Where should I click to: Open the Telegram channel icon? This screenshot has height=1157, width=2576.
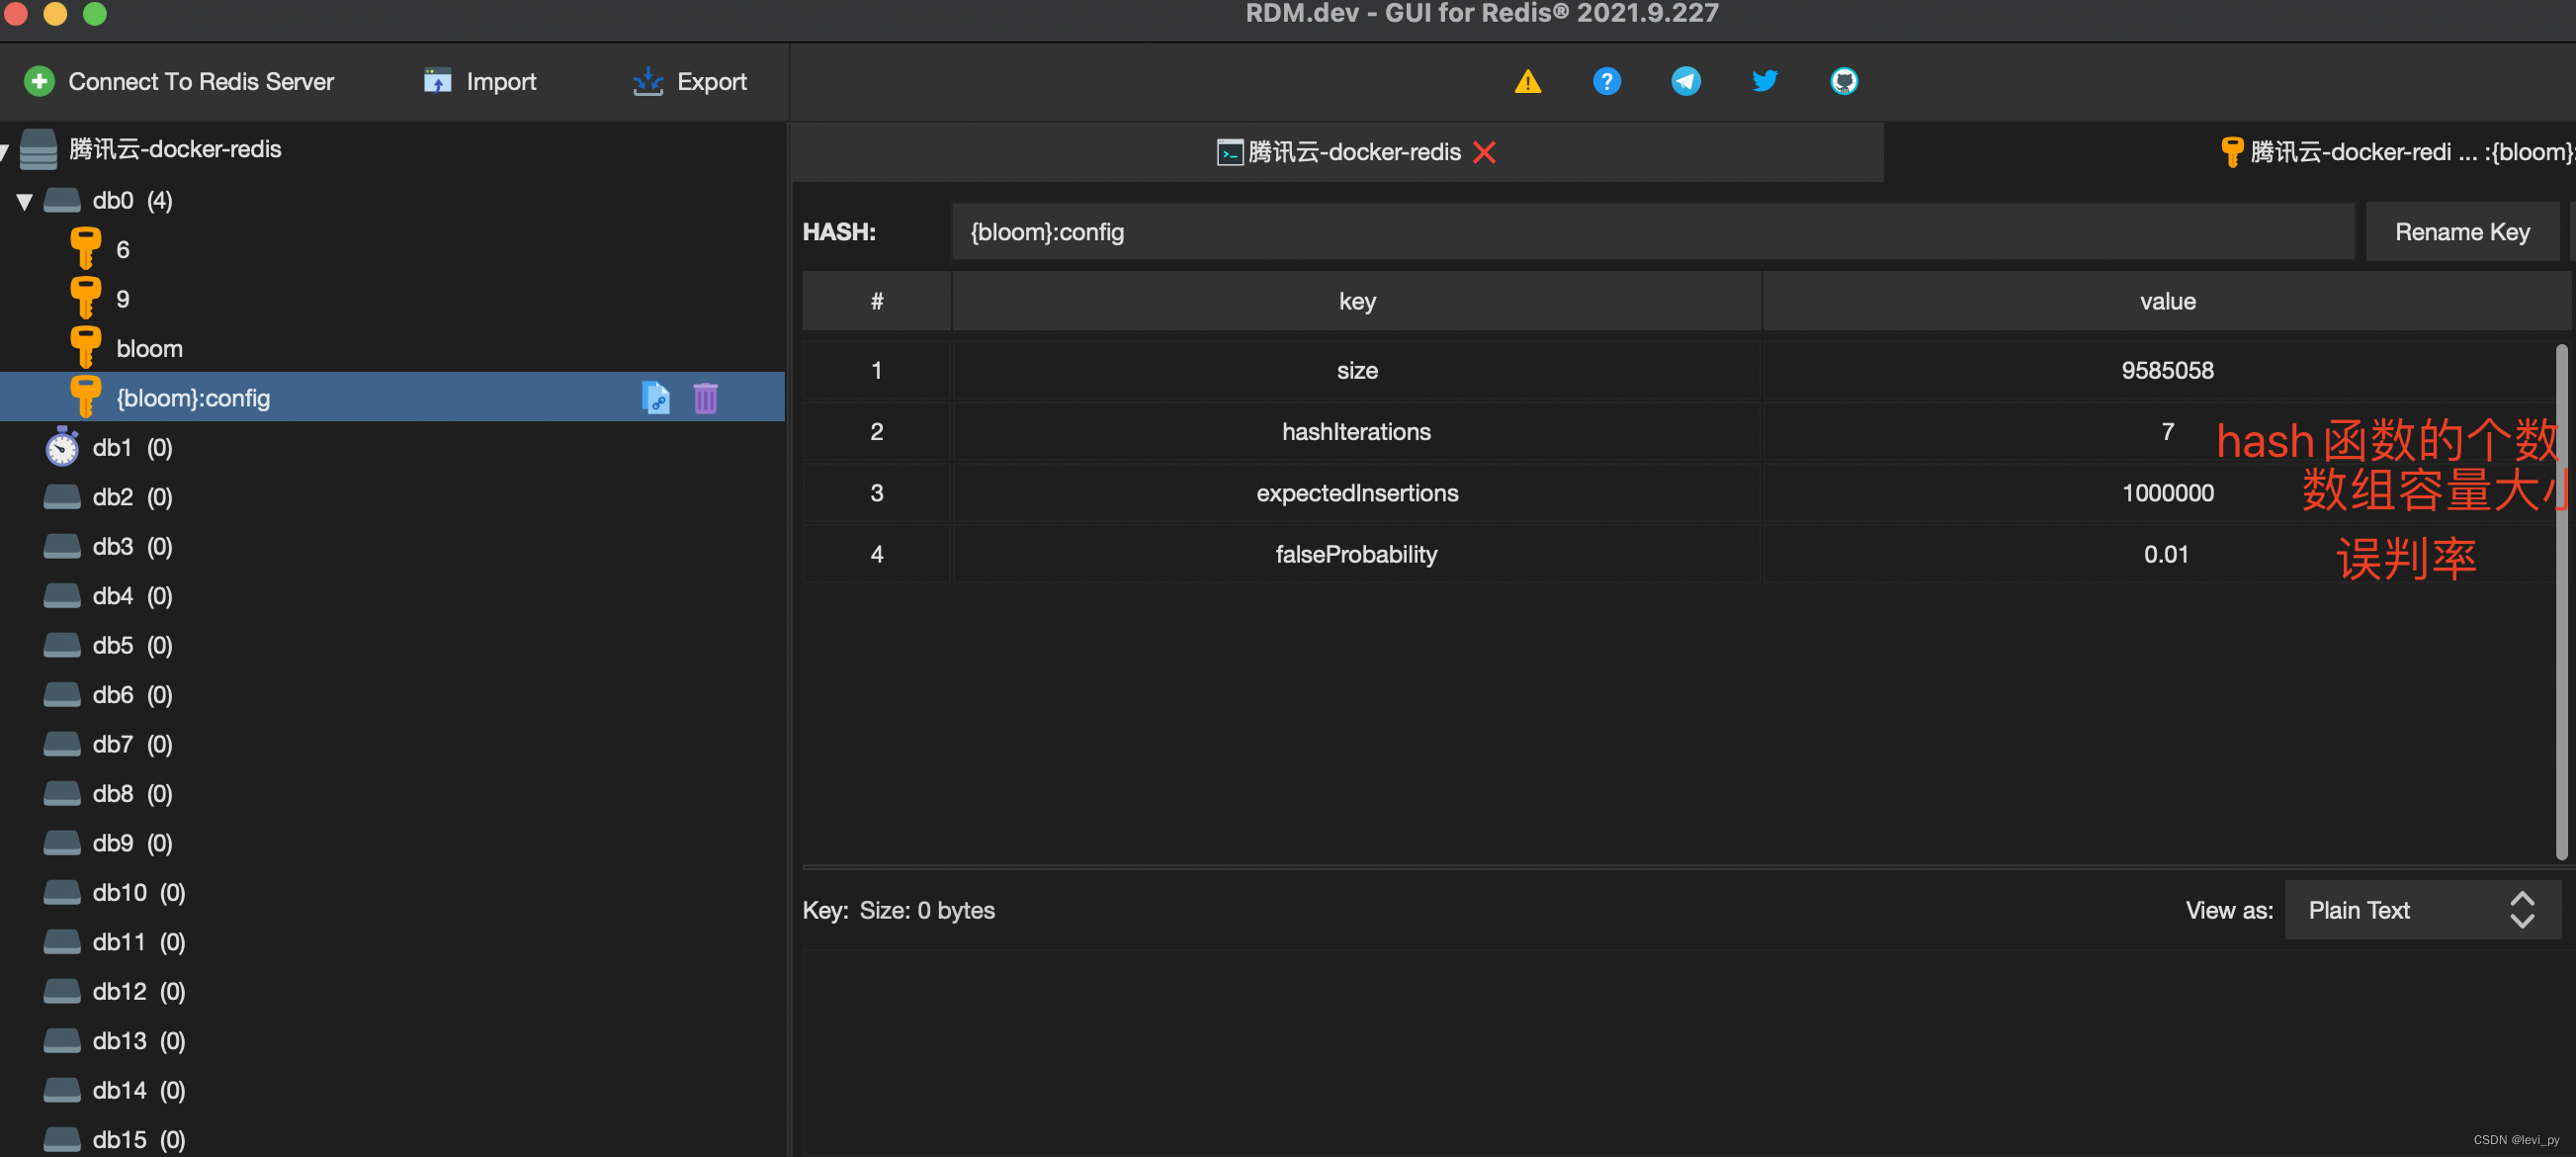point(1685,81)
